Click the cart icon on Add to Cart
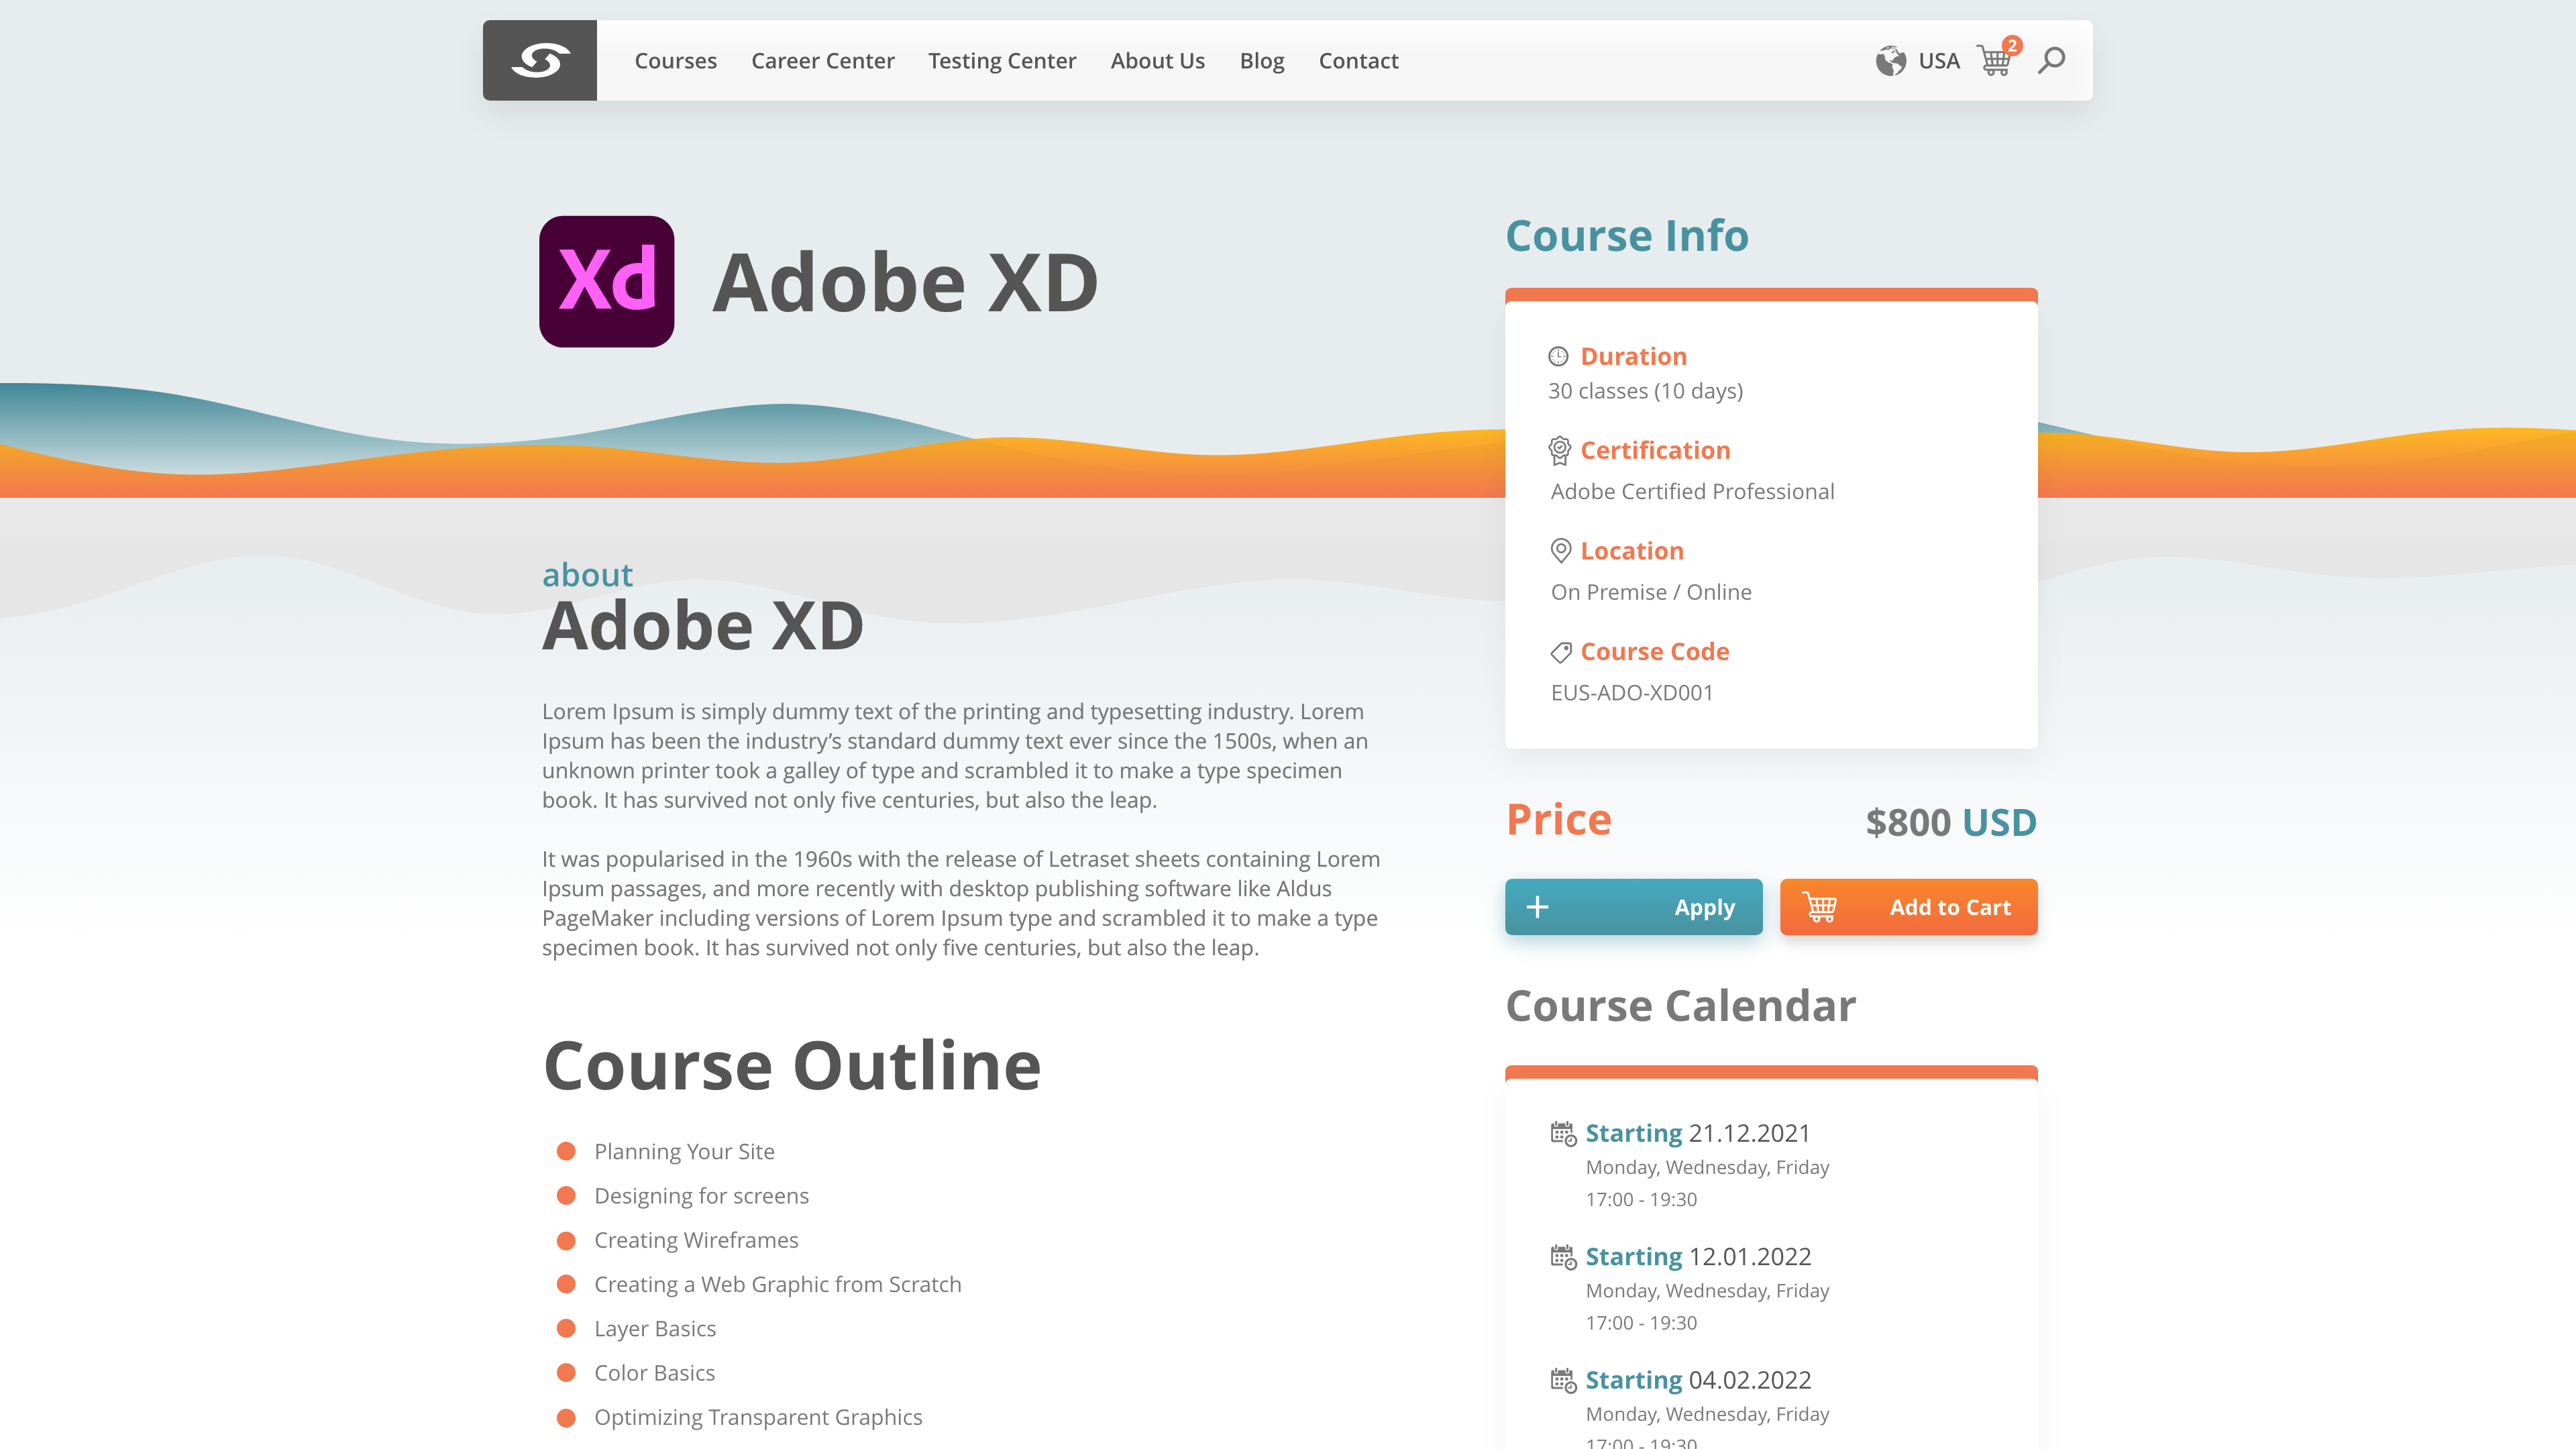The width and height of the screenshot is (2576, 1449). pyautogui.click(x=1819, y=907)
